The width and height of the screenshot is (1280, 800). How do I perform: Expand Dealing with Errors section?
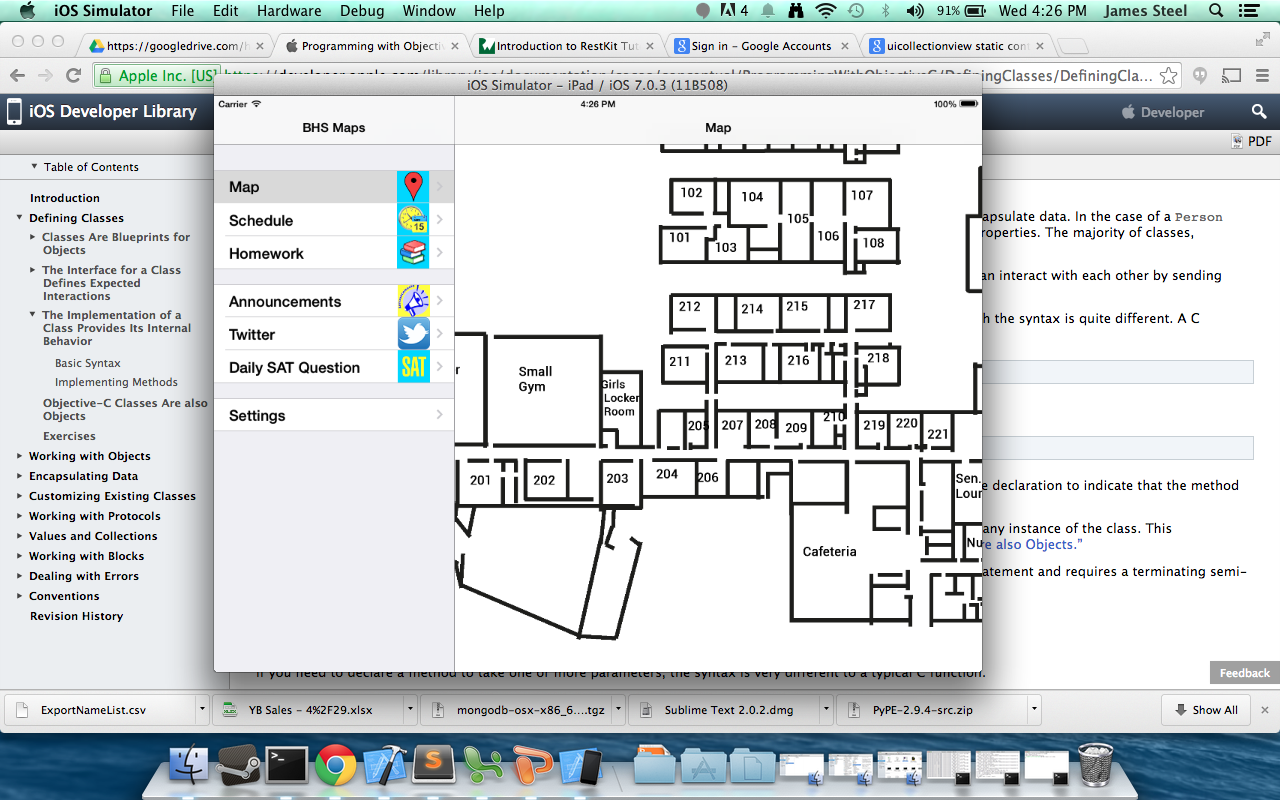19,576
